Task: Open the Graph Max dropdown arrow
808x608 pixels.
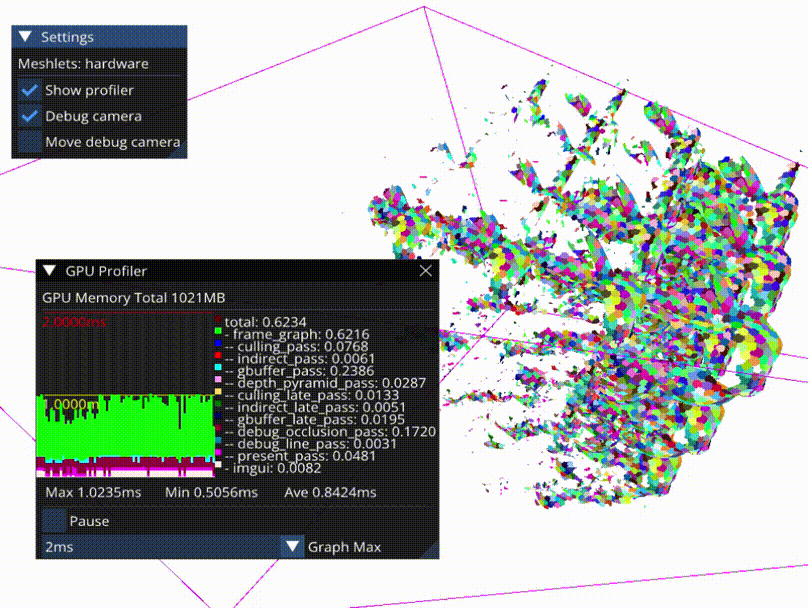Action: (292, 547)
